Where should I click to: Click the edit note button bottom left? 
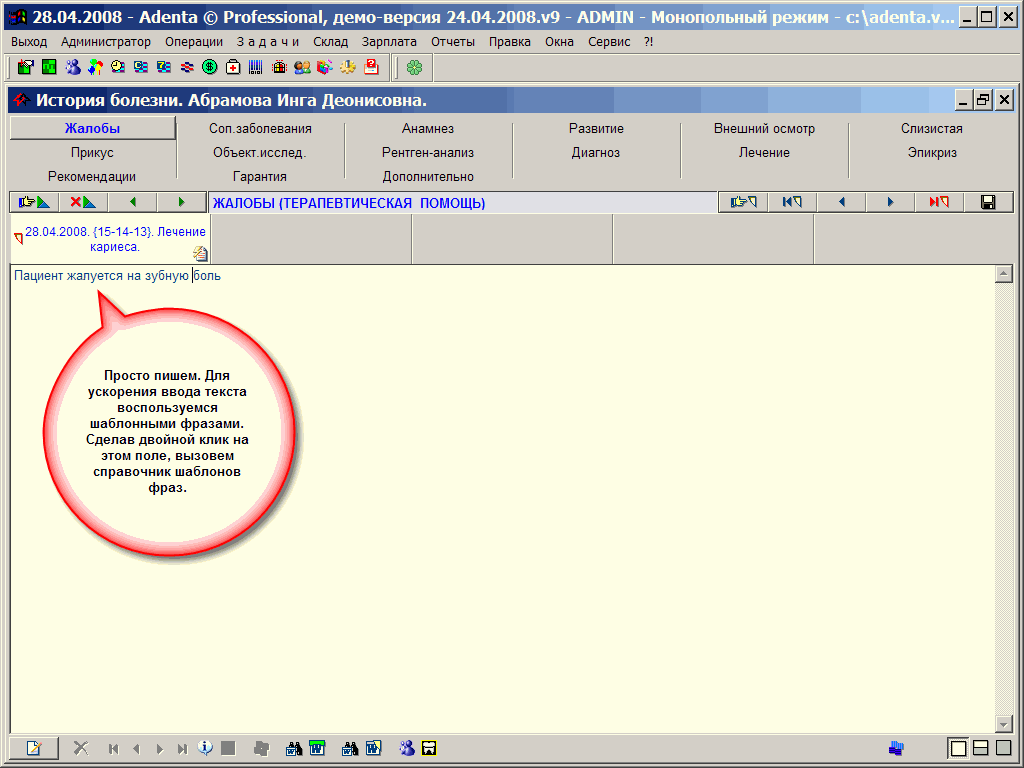(34, 748)
